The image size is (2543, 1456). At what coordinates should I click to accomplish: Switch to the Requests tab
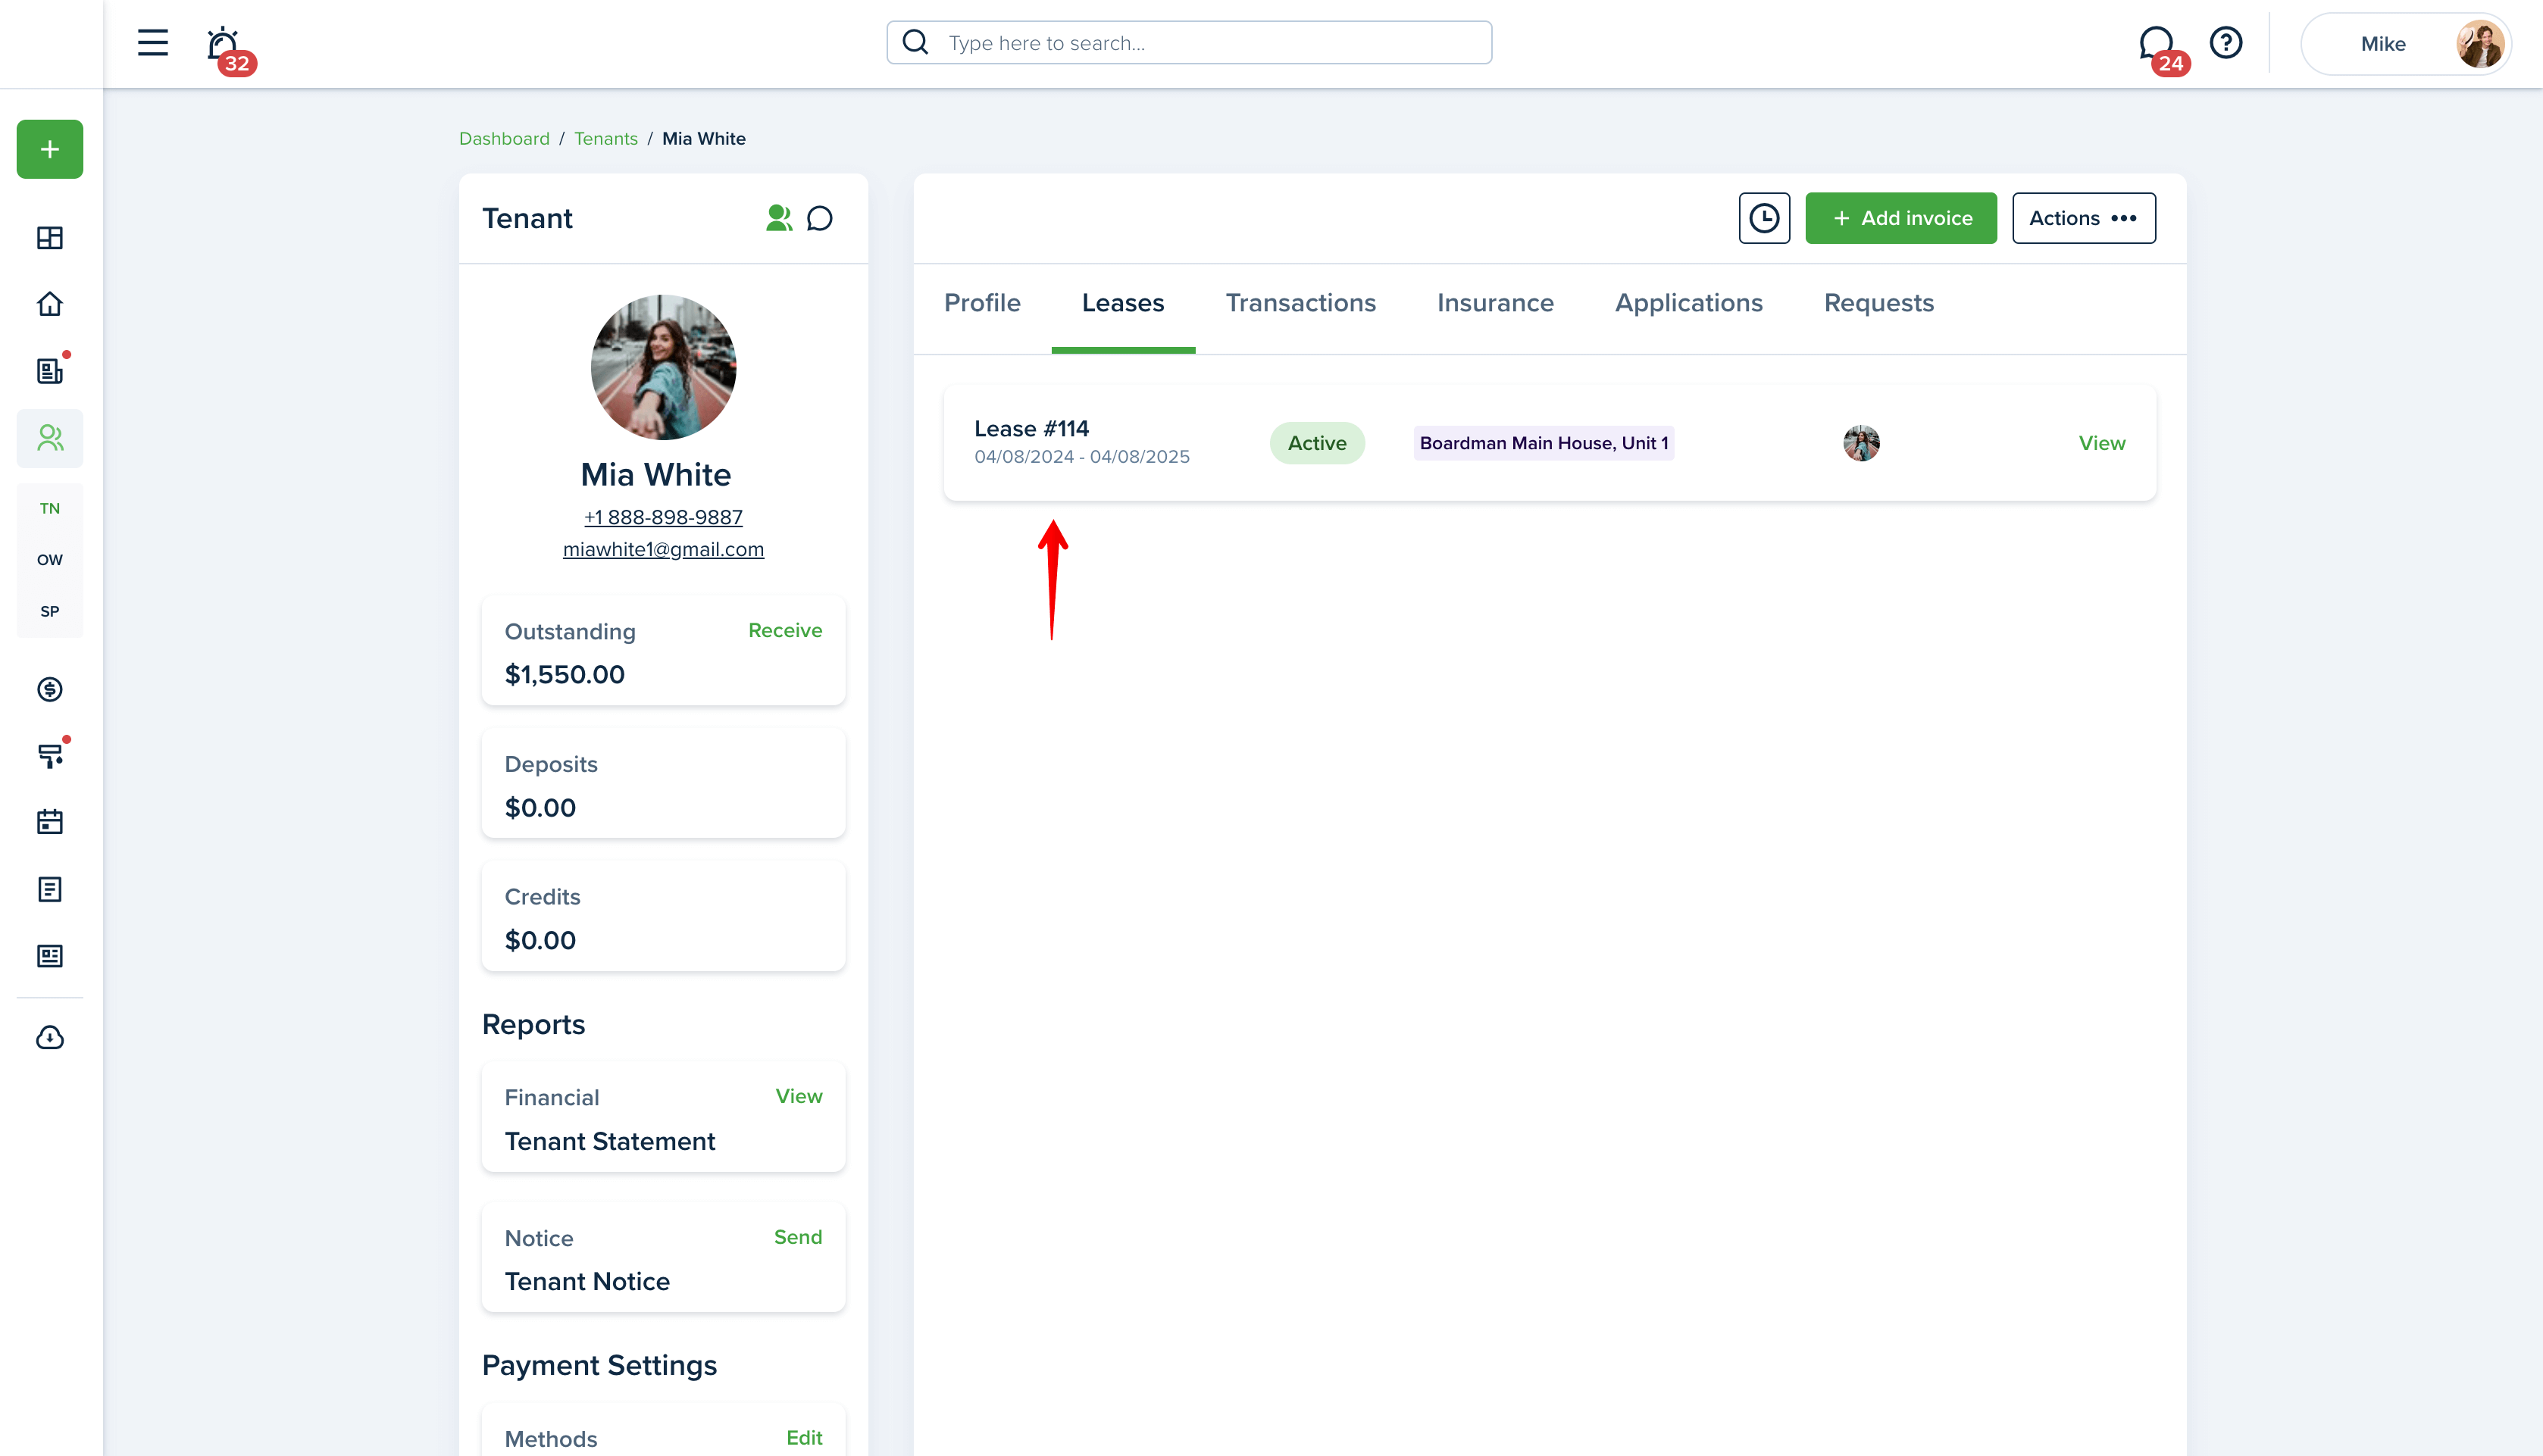1878,303
